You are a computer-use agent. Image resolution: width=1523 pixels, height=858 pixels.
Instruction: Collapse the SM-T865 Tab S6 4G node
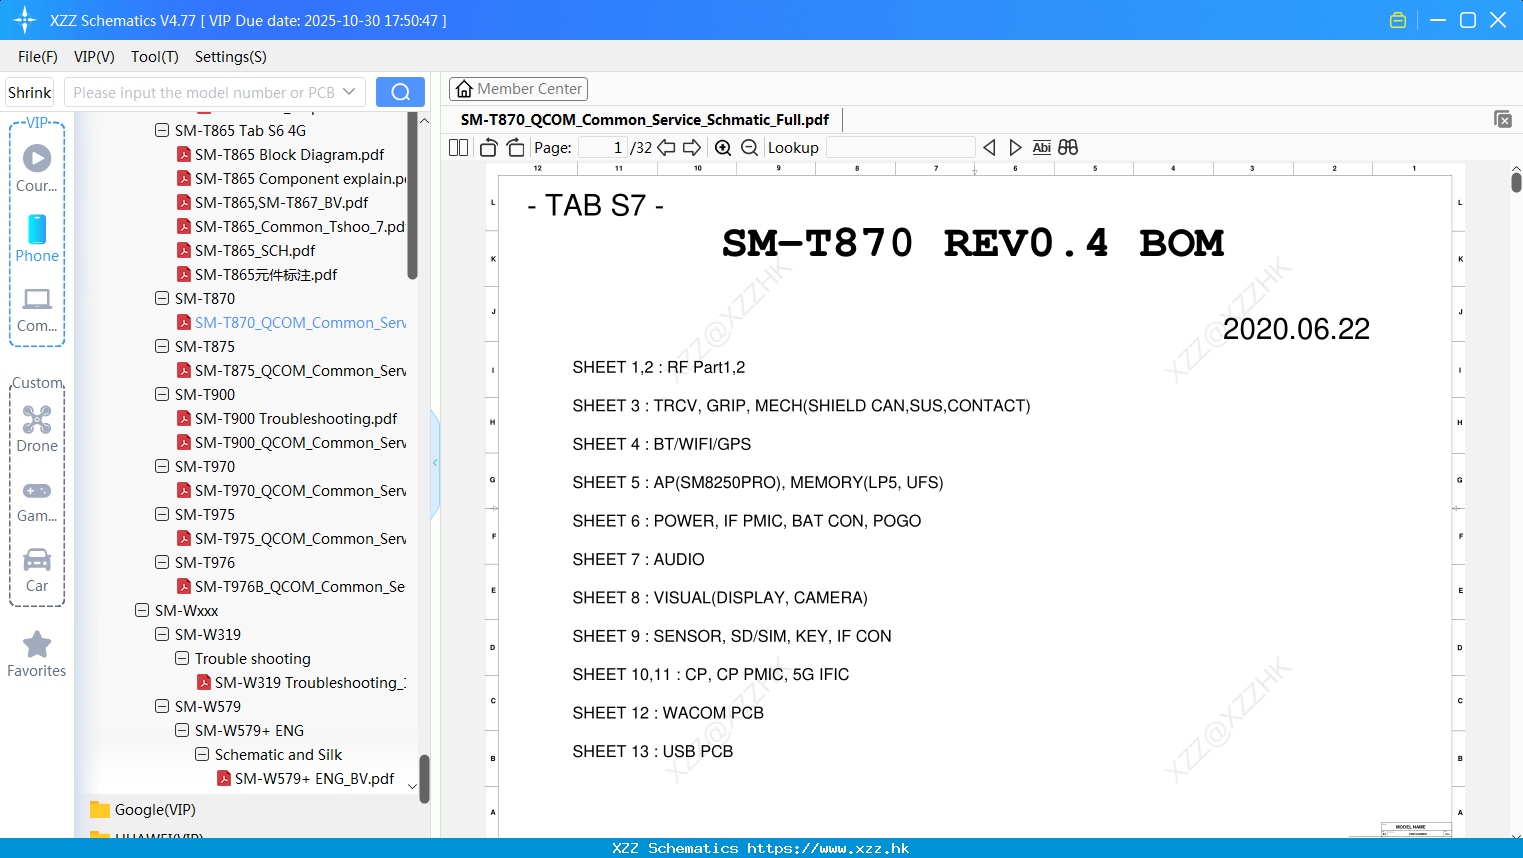(162, 130)
